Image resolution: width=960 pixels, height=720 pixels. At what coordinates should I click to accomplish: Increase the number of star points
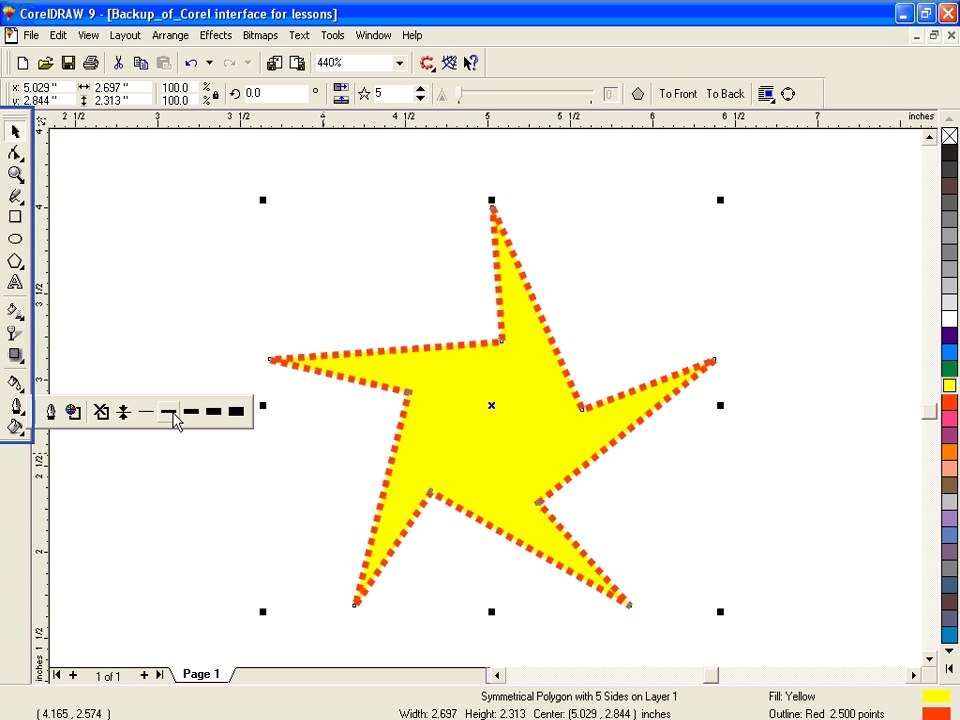420,89
